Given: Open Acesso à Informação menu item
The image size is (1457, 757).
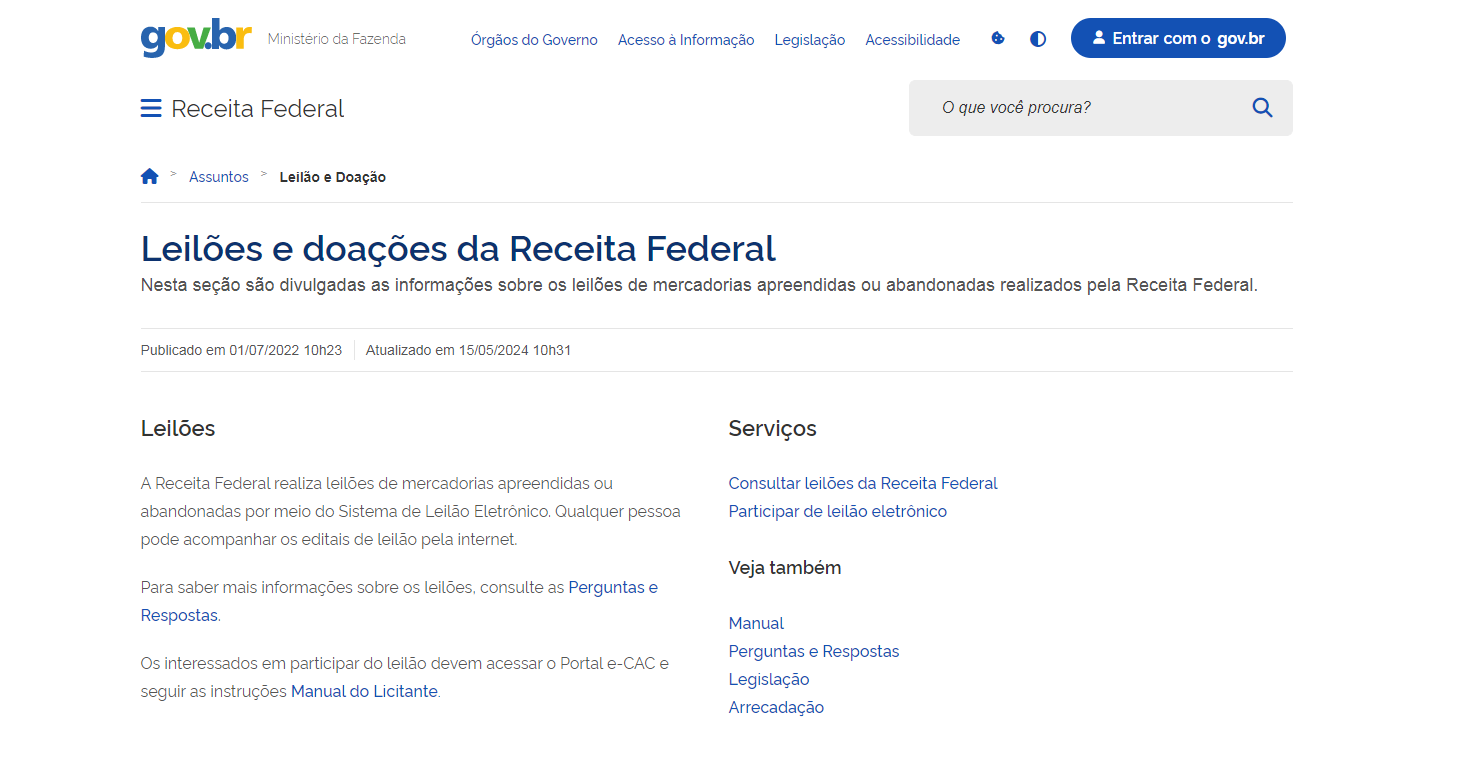Looking at the screenshot, I should point(686,40).
